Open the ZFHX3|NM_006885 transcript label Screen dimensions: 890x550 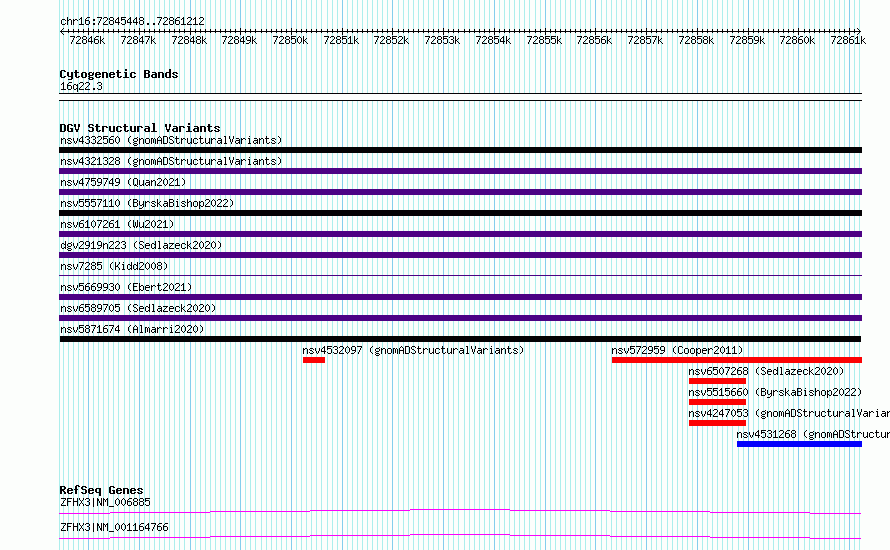click(x=106, y=502)
